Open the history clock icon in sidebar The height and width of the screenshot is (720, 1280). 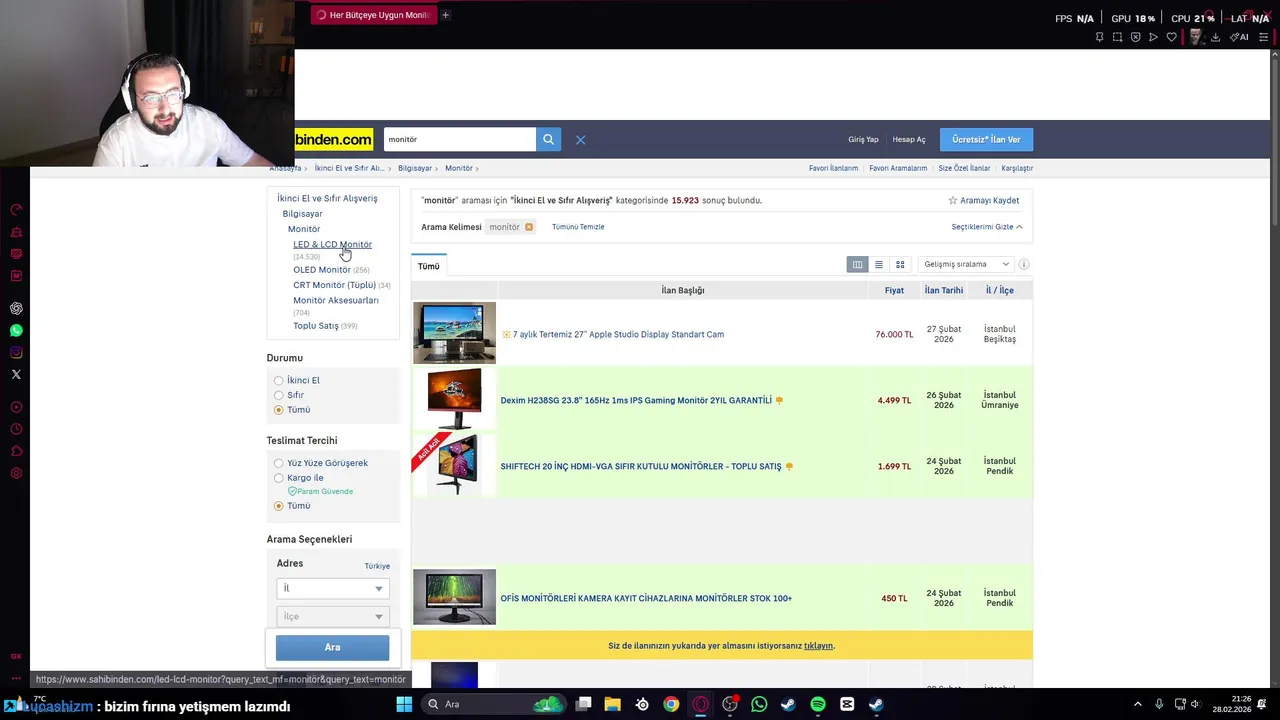(16, 429)
